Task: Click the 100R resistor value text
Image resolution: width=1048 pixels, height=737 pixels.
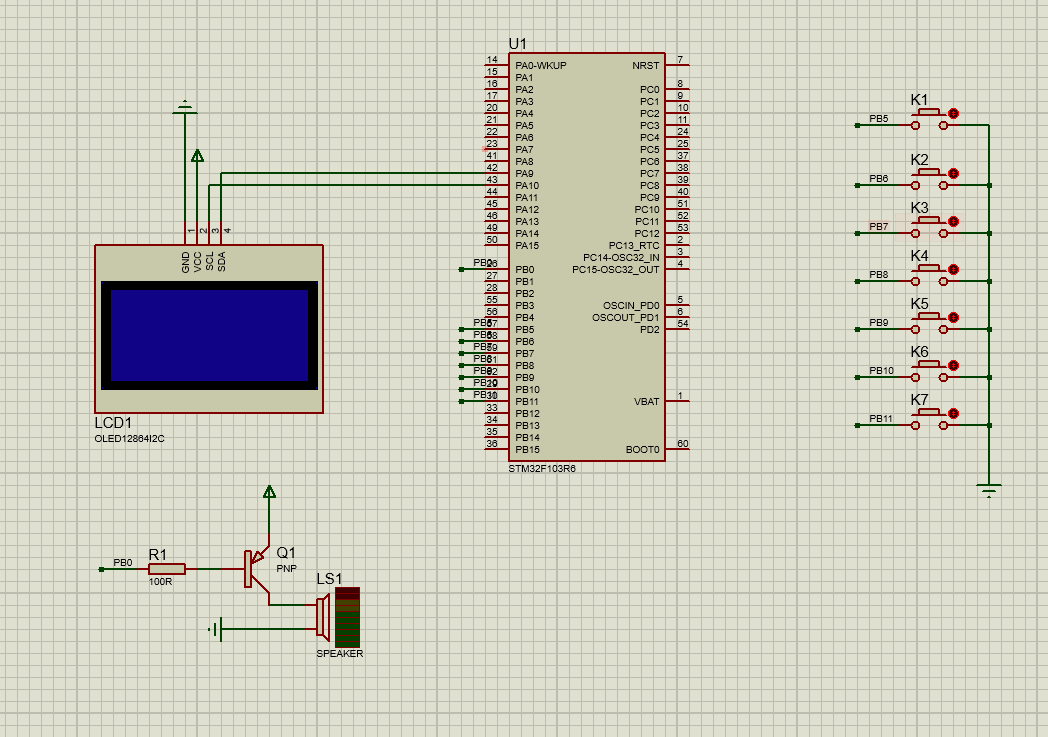Action: coord(160,581)
